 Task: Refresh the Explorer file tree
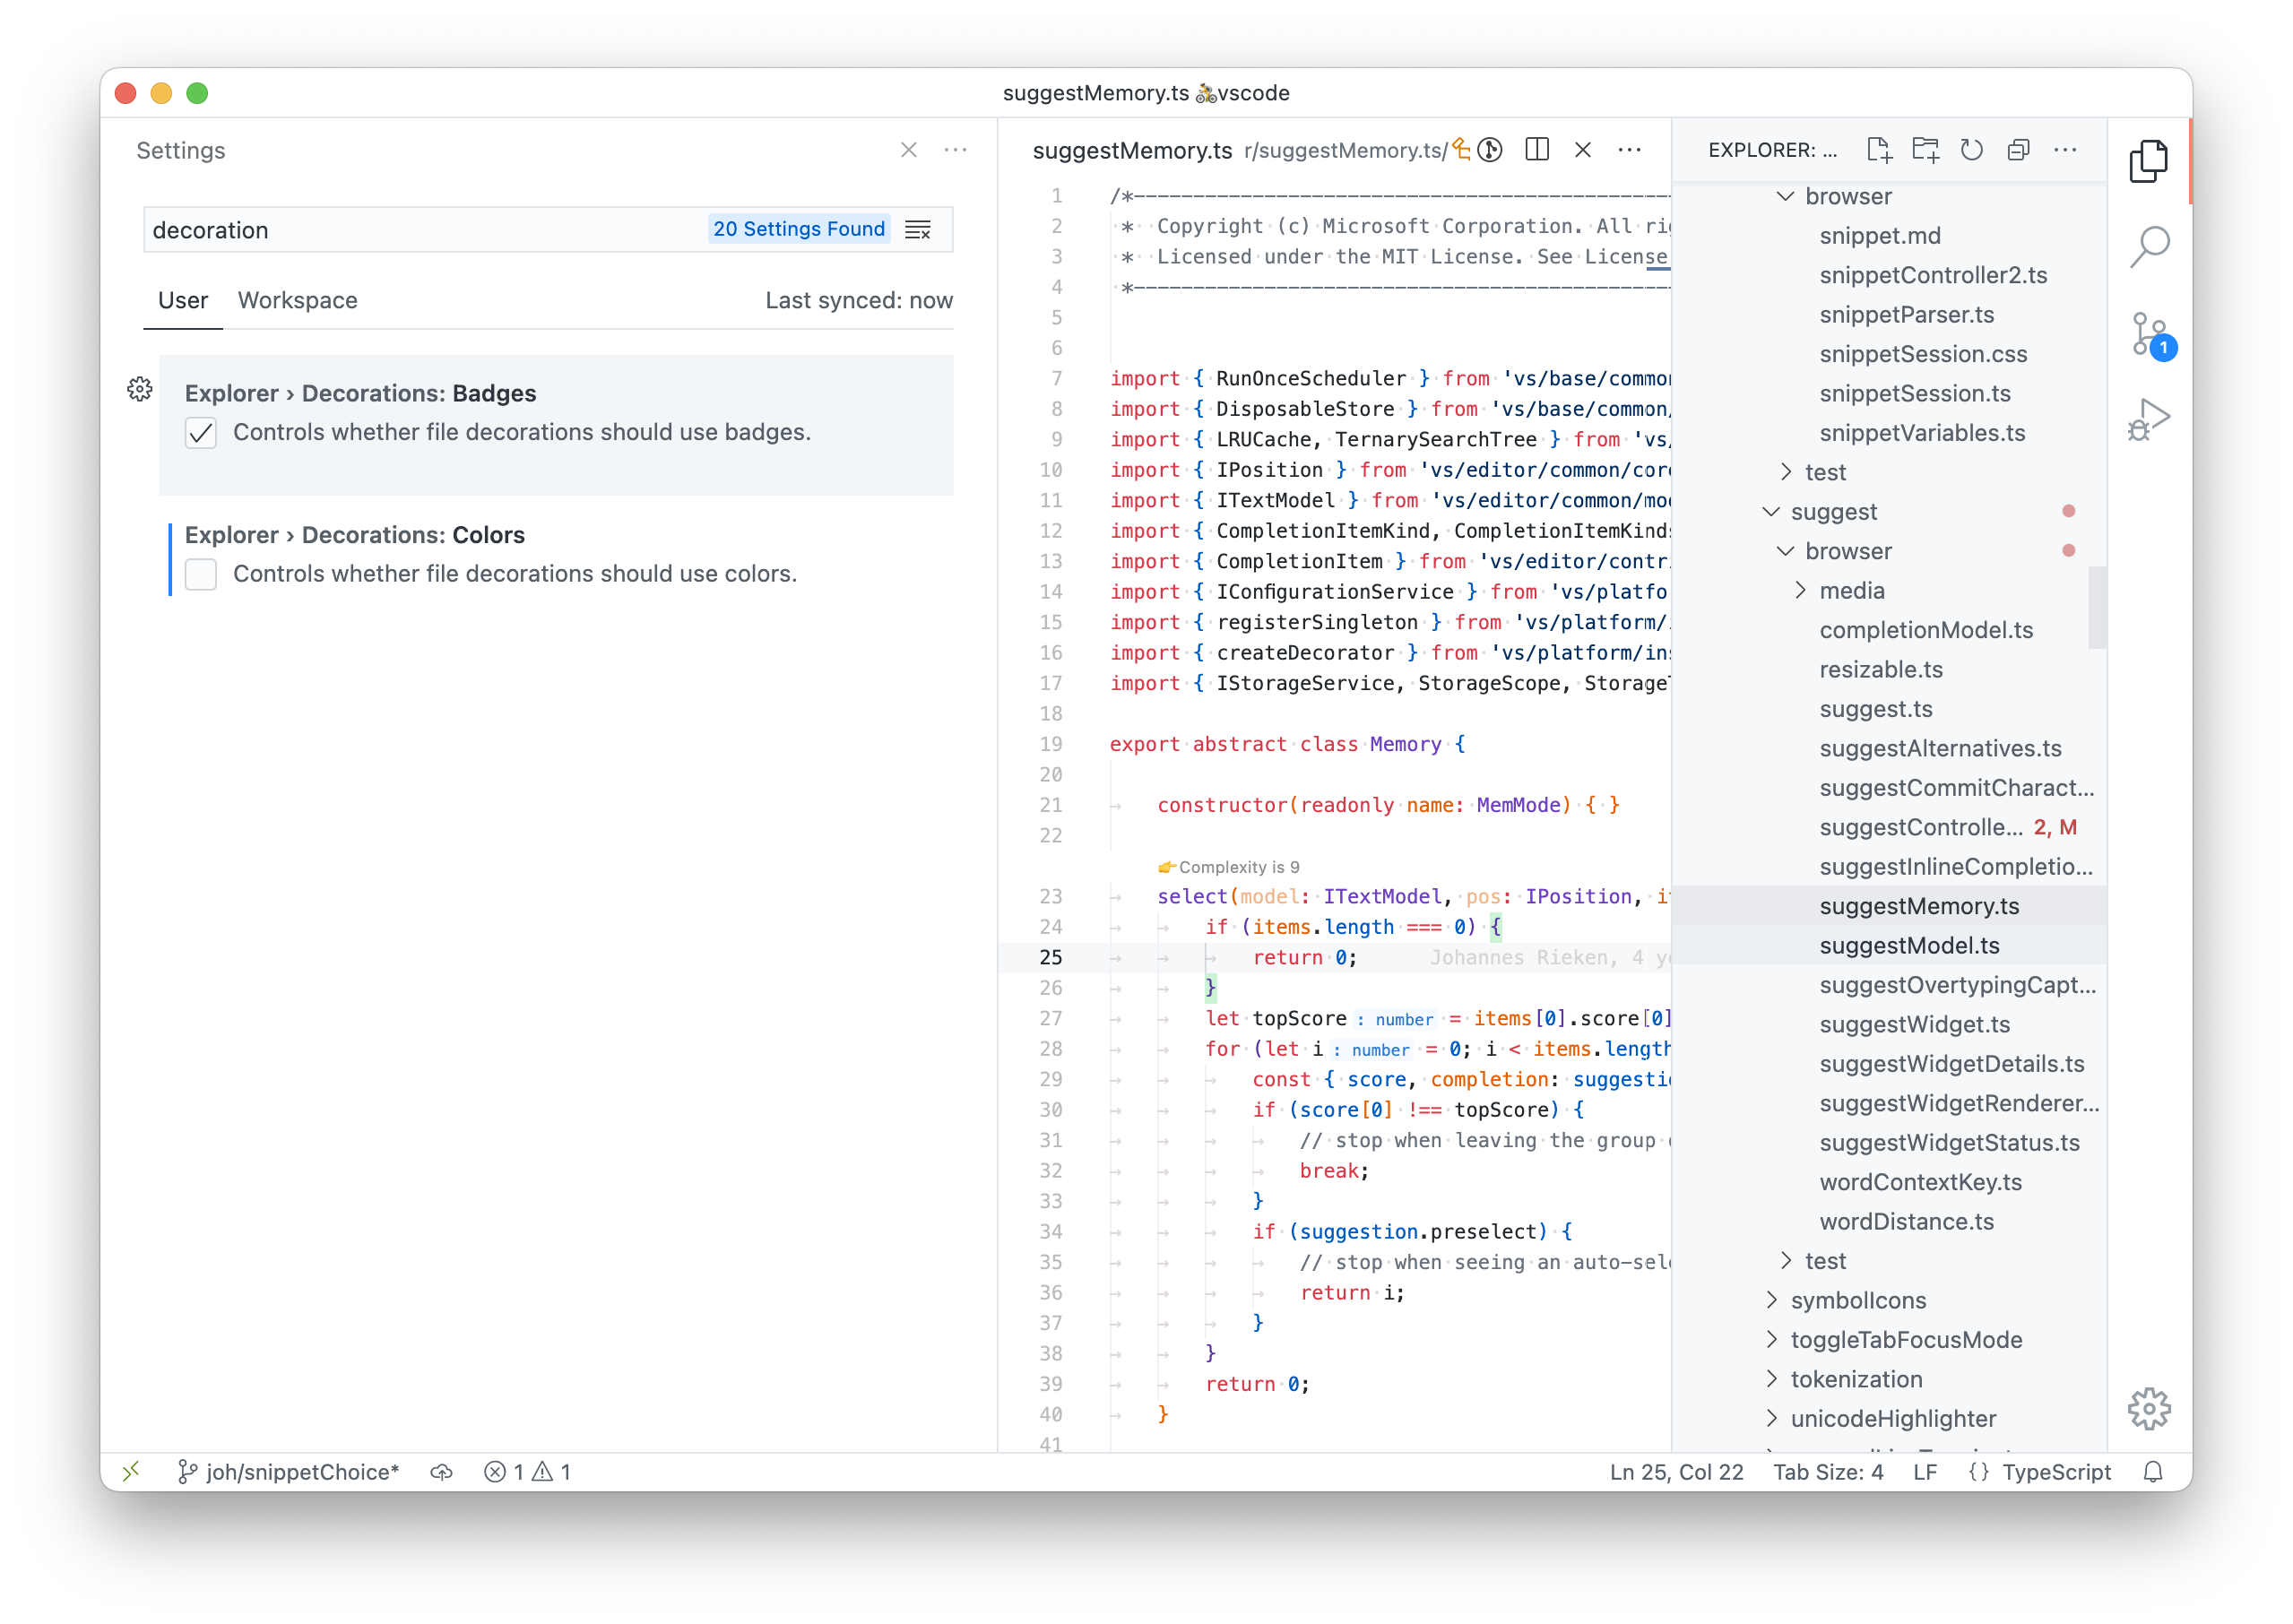pyautogui.click(x=1971, y=150)
